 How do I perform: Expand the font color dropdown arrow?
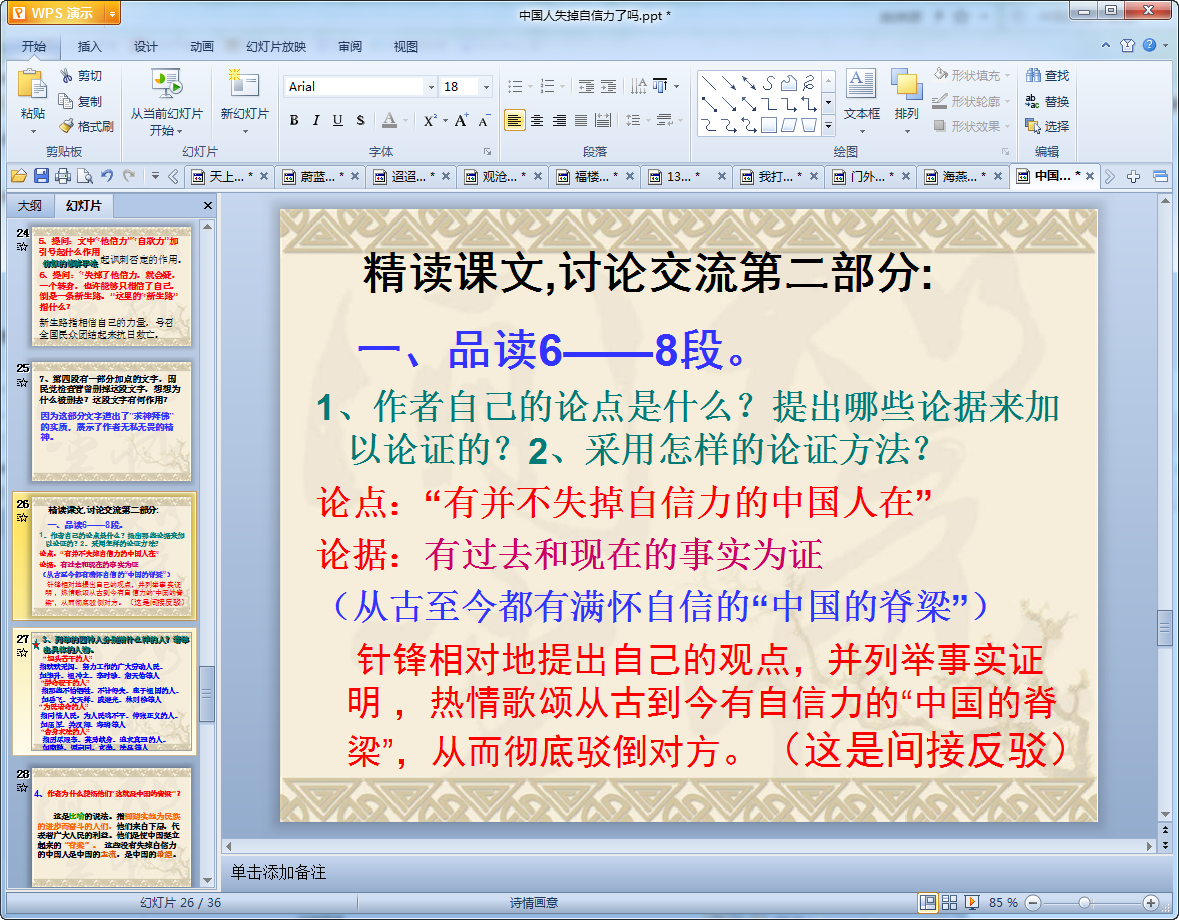[405, 120]
